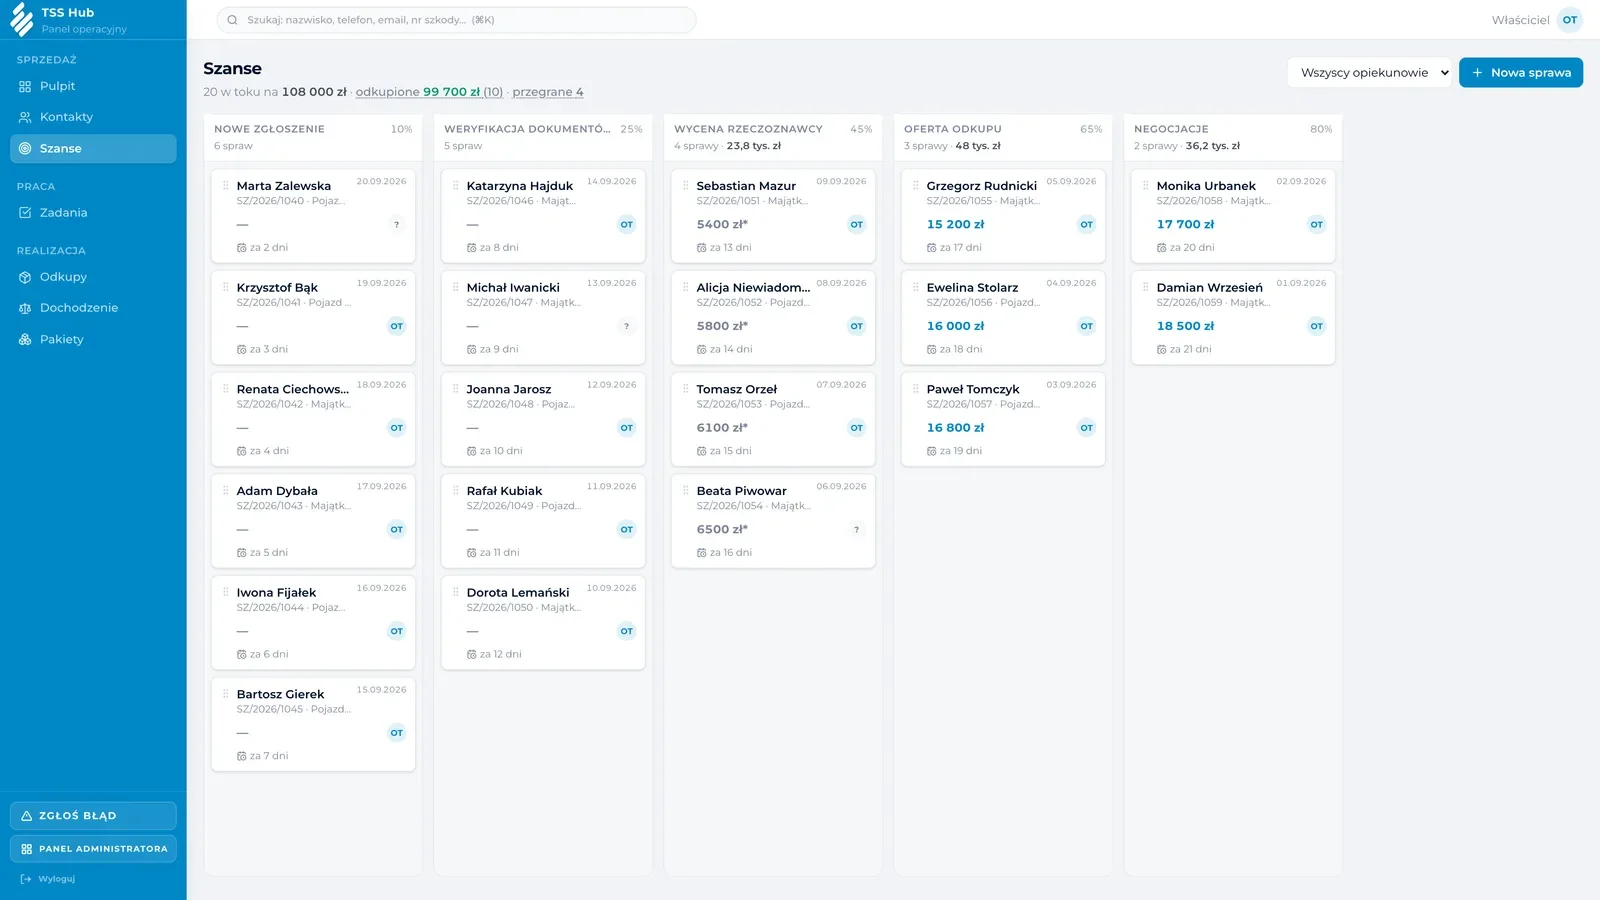Open Dochodzenie page
This screenshot has height=900, width=1600.
tap(93, 308)
